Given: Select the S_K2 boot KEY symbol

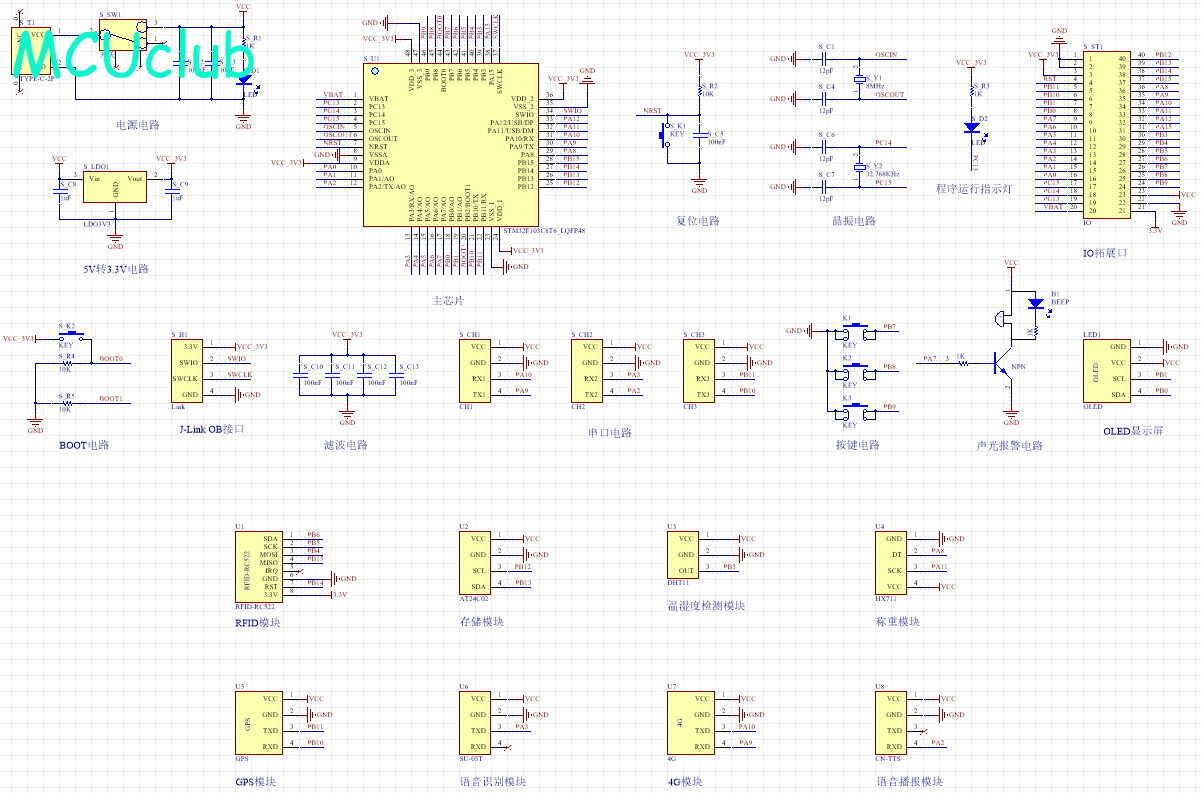Looking at the screenshot, I should 72,336.
